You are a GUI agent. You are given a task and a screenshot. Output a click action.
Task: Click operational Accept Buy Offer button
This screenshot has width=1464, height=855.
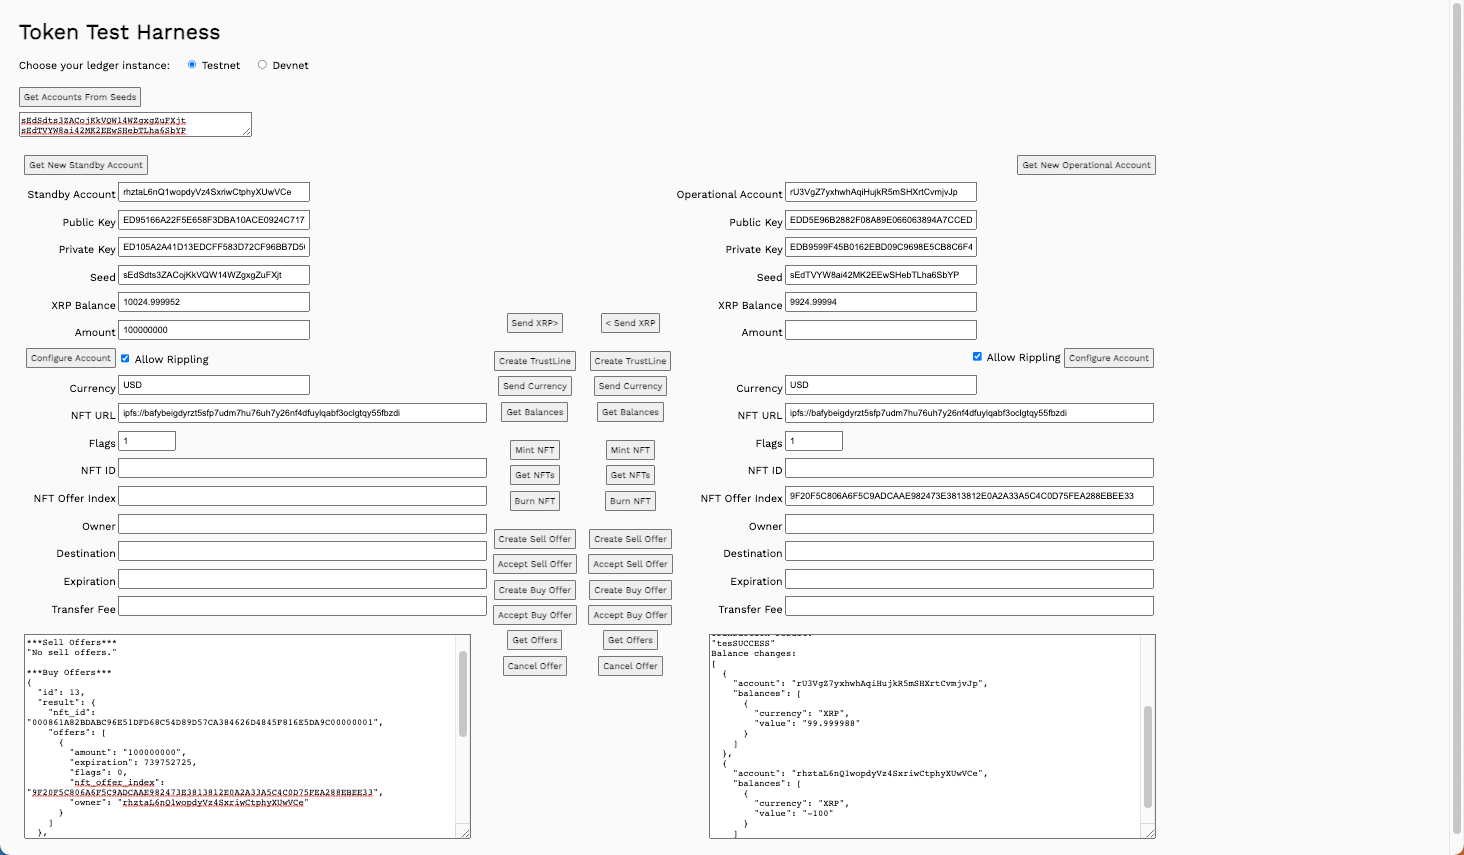(x=630, y=615)
